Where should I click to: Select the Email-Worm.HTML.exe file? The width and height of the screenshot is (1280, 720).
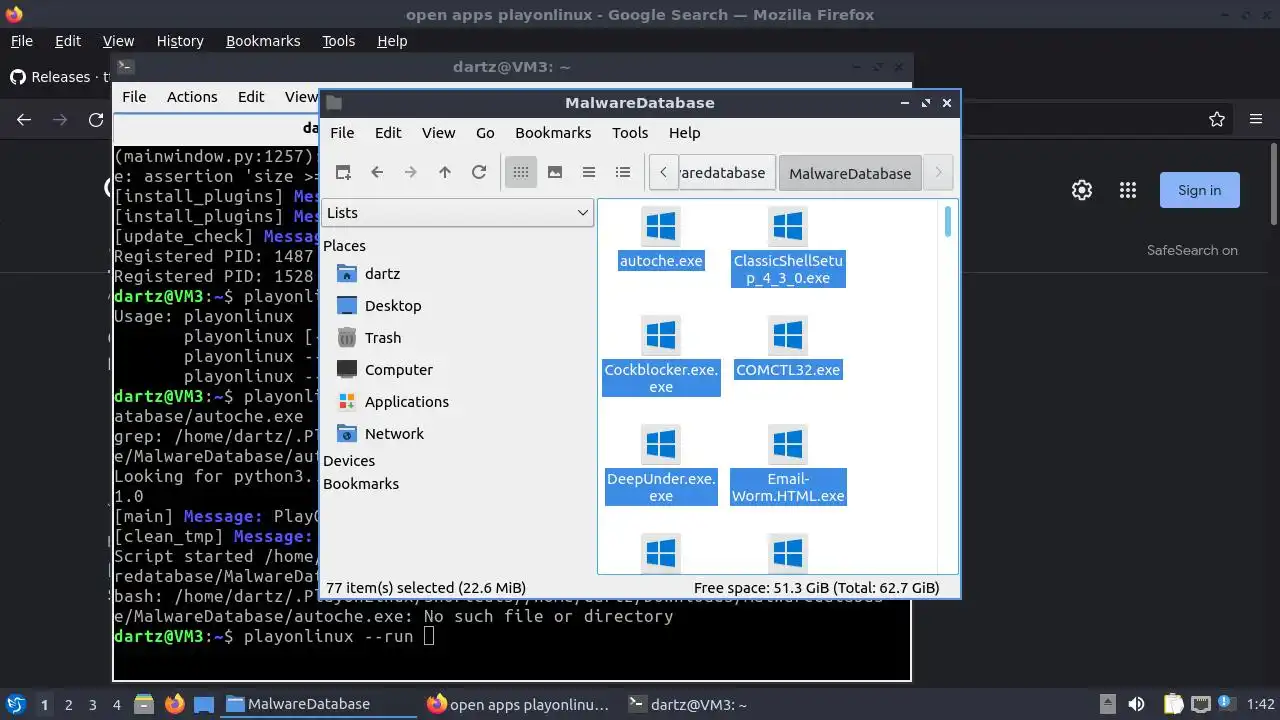pyautogui.click(x=788, y=465)
